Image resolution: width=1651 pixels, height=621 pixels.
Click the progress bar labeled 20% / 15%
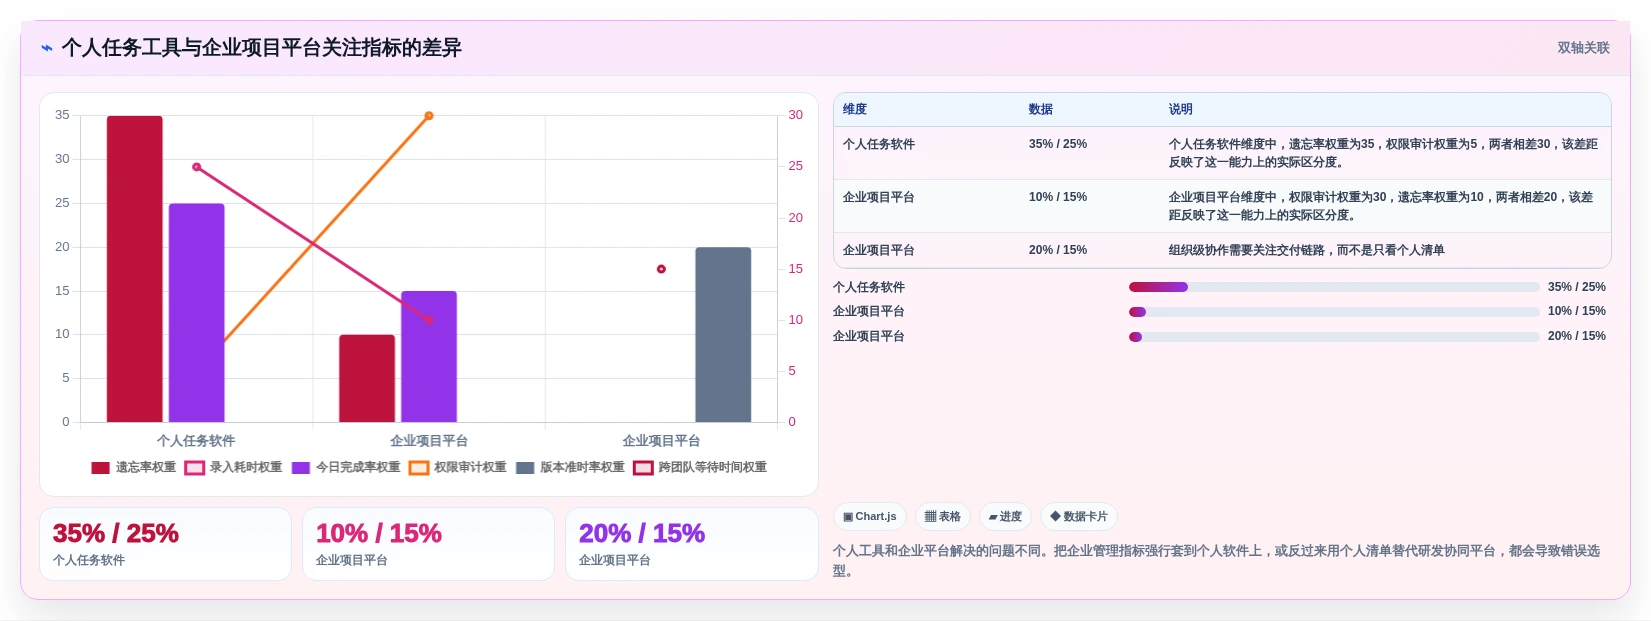[x=1334, y=337]
